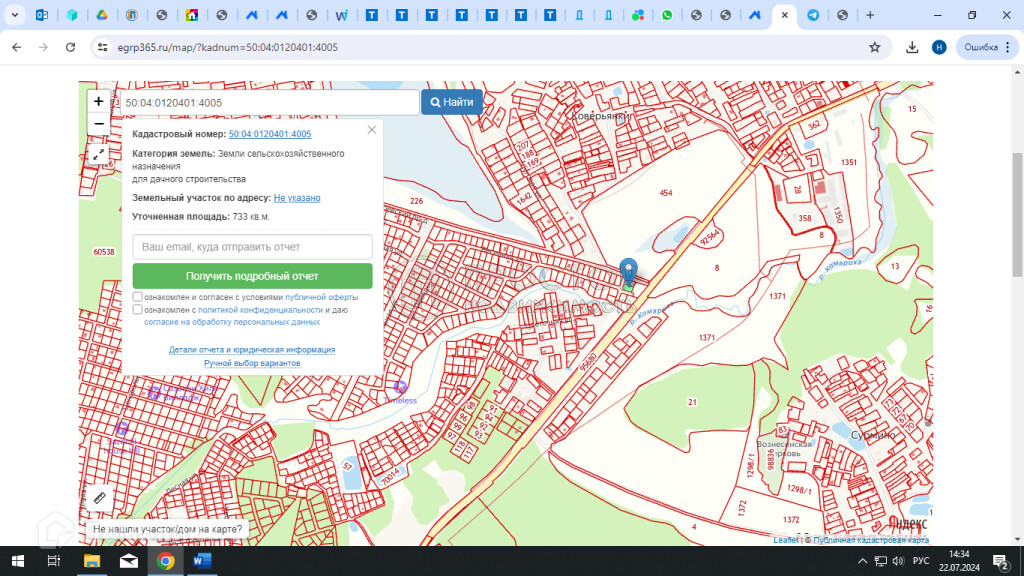Check the privacy policy consent box
Screen dimensions: 1024x576
click(138, 310)
